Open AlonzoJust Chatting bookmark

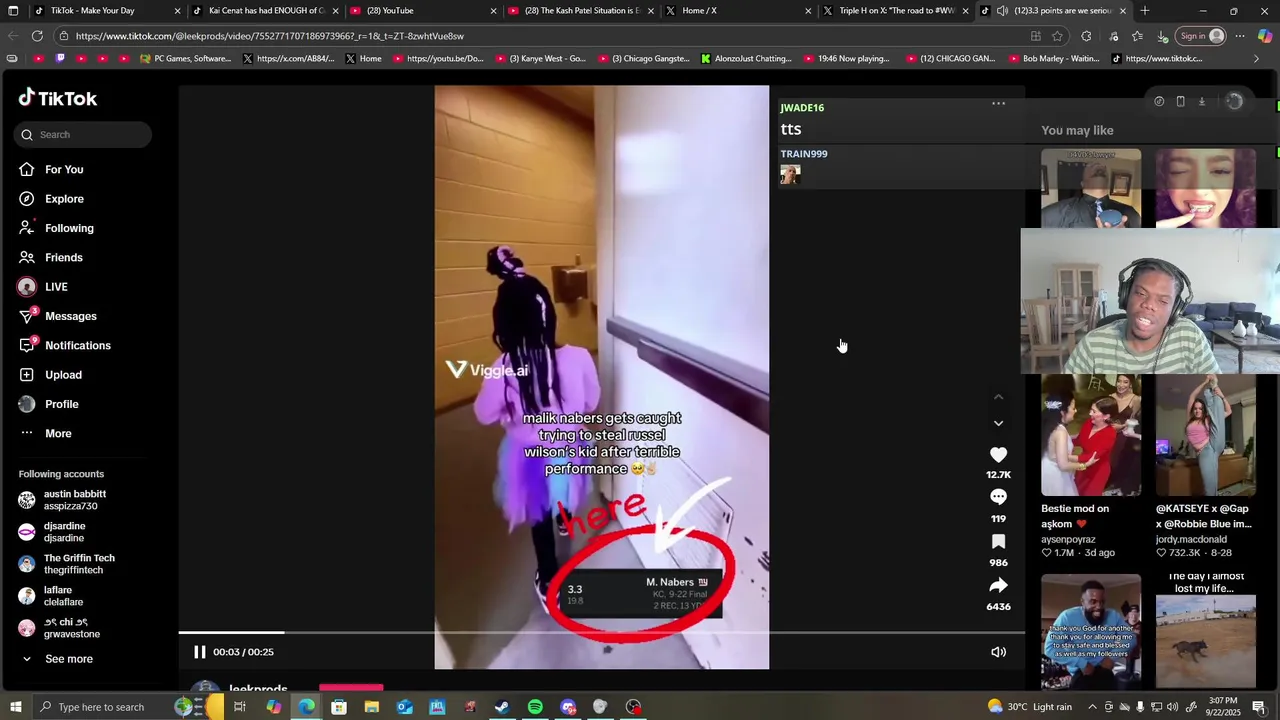click(746, 59)
